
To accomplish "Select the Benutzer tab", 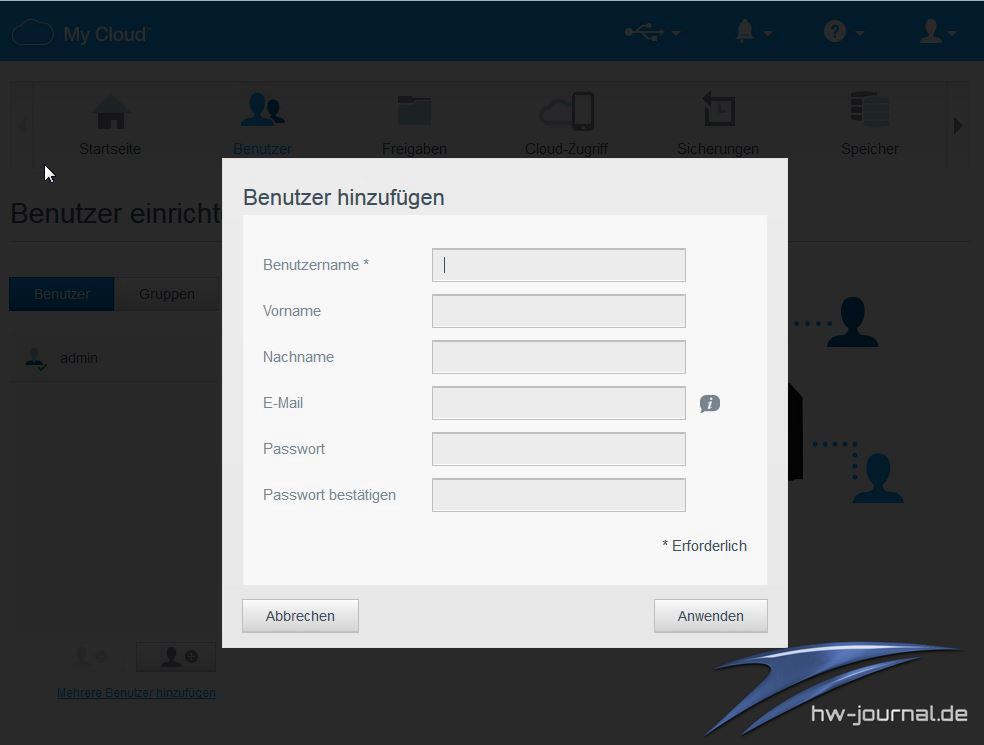I will [62, 294].
